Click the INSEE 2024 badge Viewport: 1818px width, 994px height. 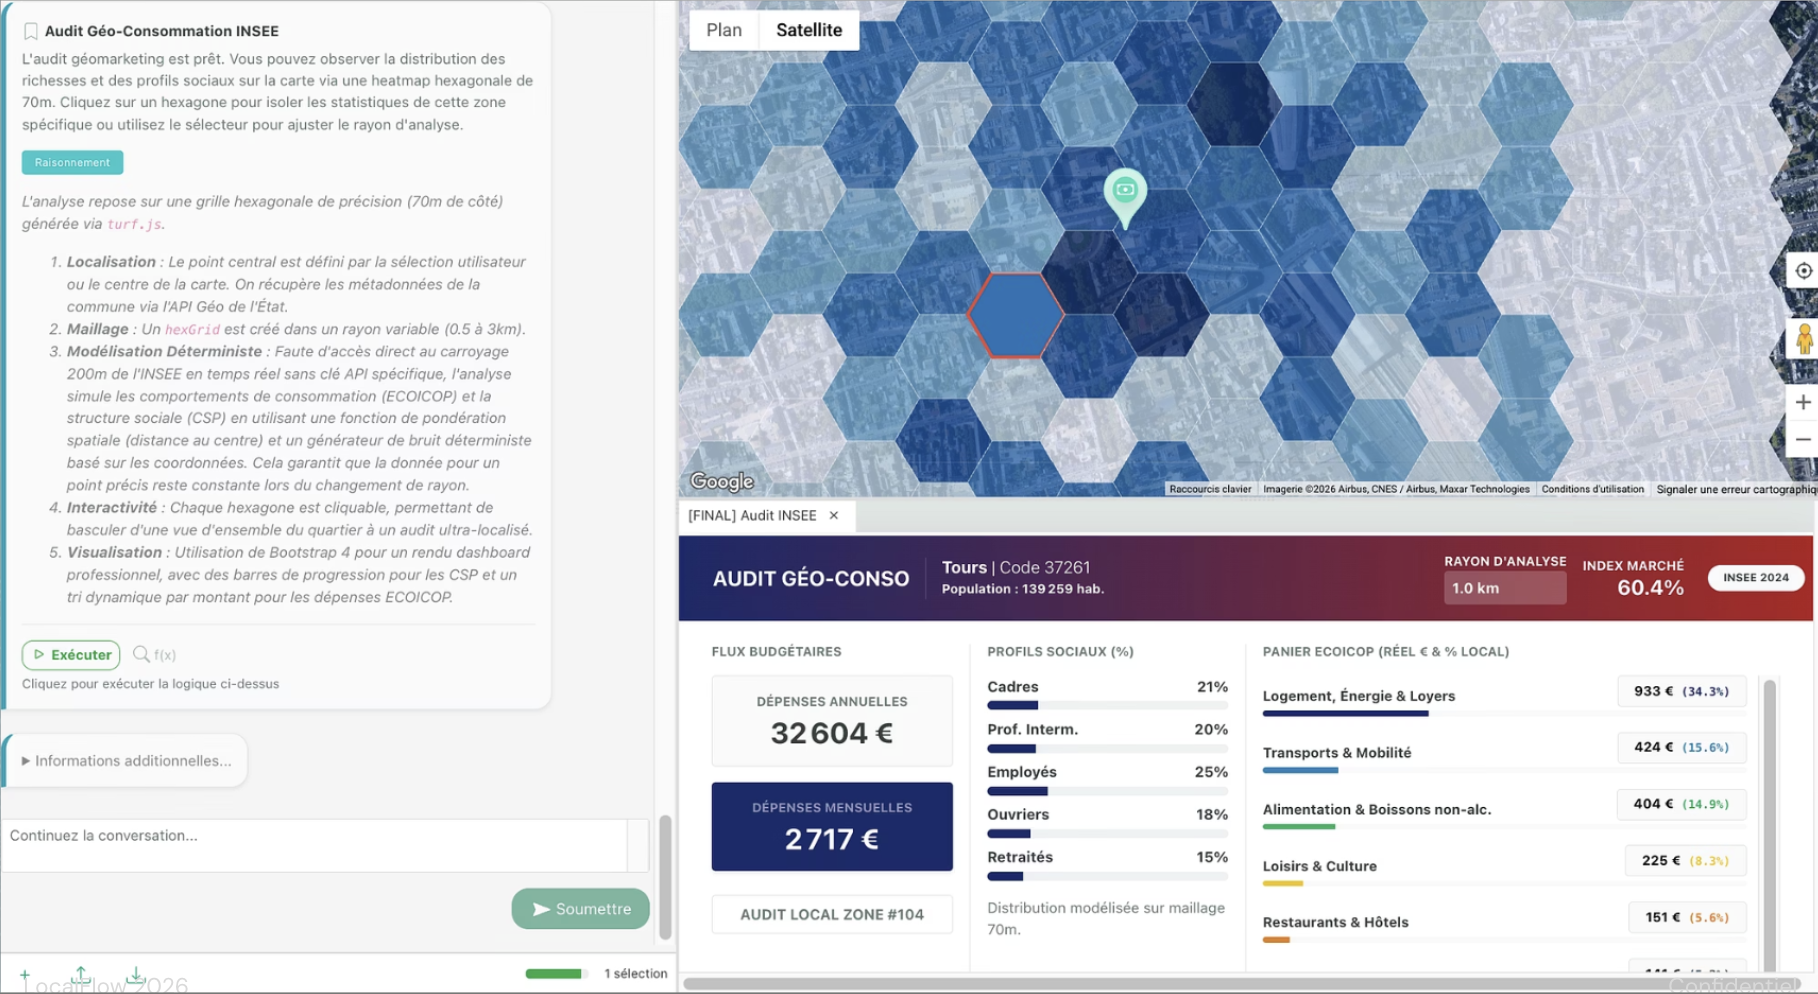coord(1756,577)
